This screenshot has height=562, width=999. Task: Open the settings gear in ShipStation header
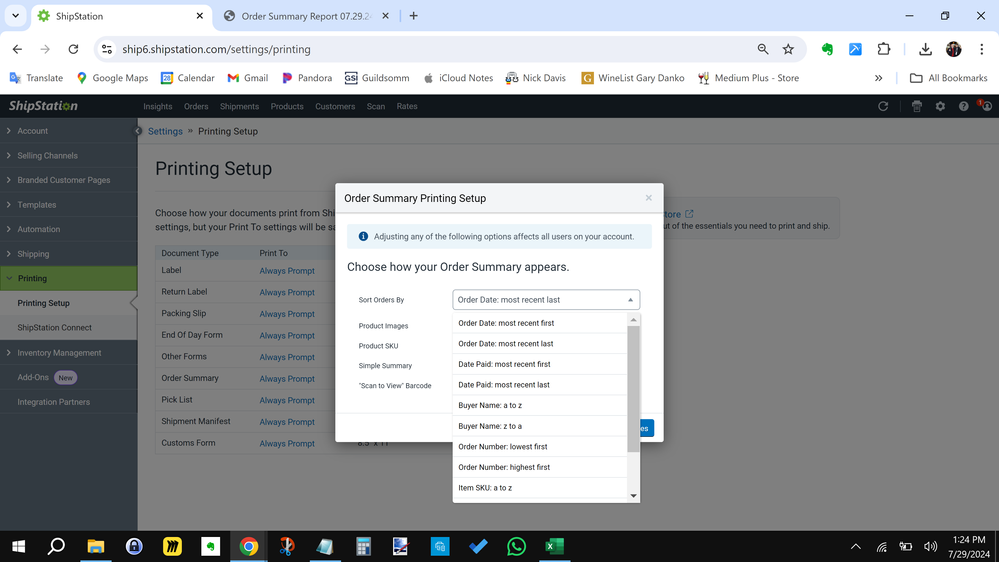(x=940, y=106)
